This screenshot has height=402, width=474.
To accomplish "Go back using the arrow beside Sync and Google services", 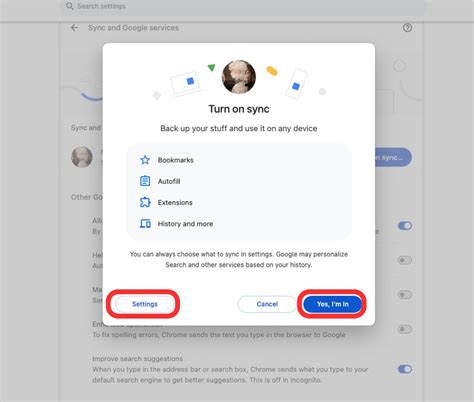I will pos(74,28).
